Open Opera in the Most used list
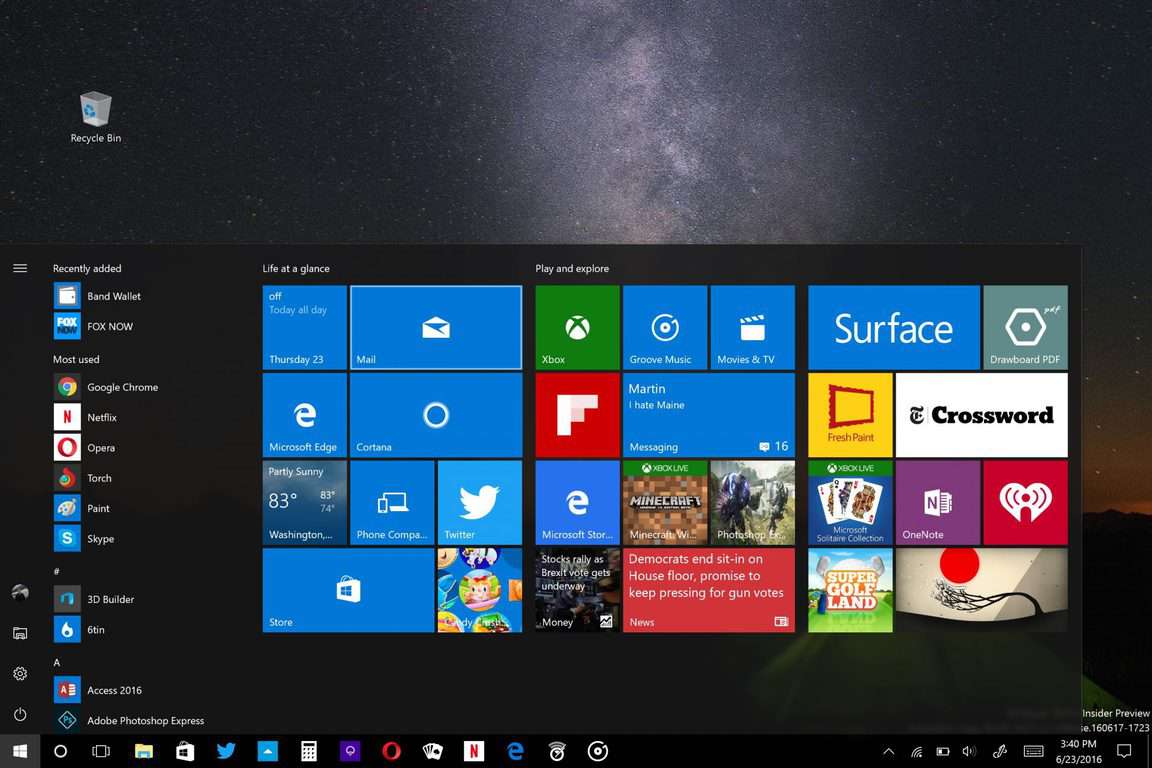This screenshot has height=768, width=1152. tap(100, 448)
